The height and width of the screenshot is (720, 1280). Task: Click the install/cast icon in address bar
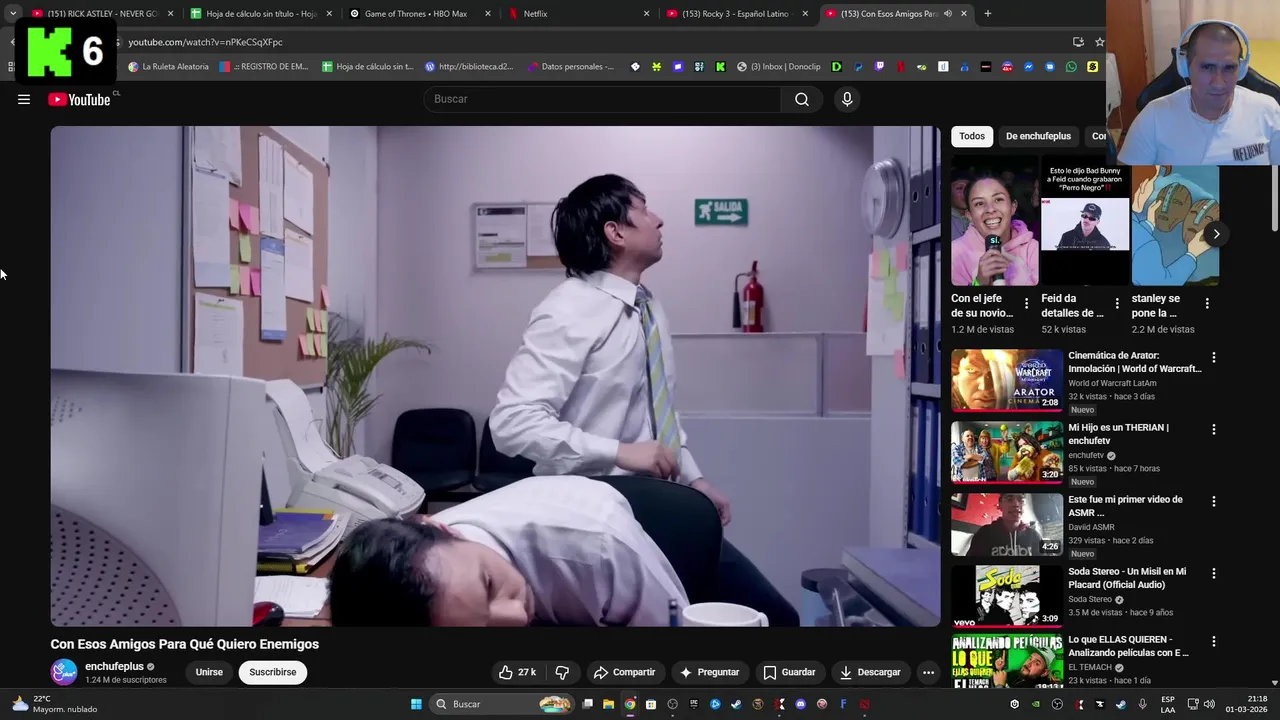pyautogui.click(x=1078, y=42)
